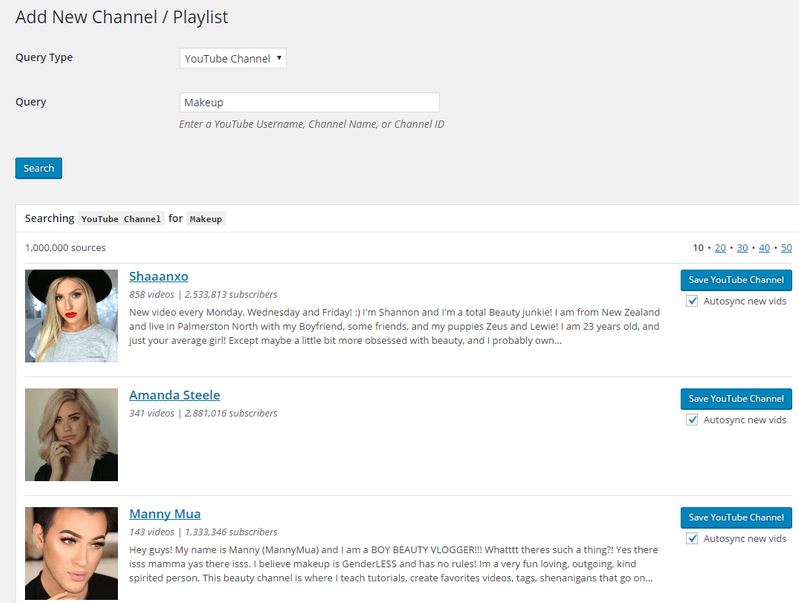This screenshot has height=603, width=799.
Task: Click '858 videos | 2,533,813 subscribers' text
Action: click(x=203, y=295)
